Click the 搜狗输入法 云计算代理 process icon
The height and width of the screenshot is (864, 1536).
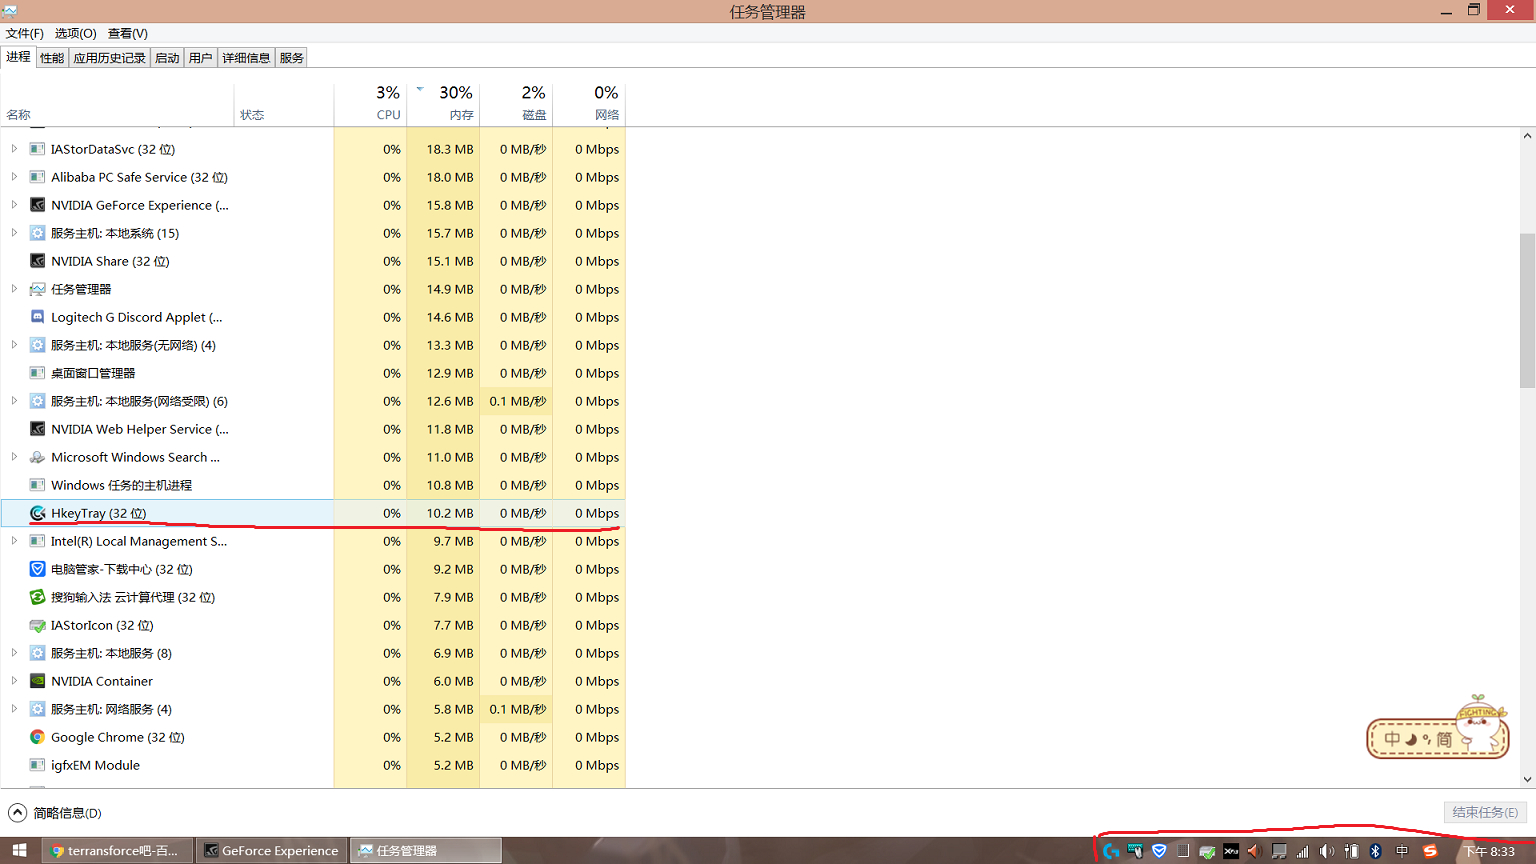37,597
